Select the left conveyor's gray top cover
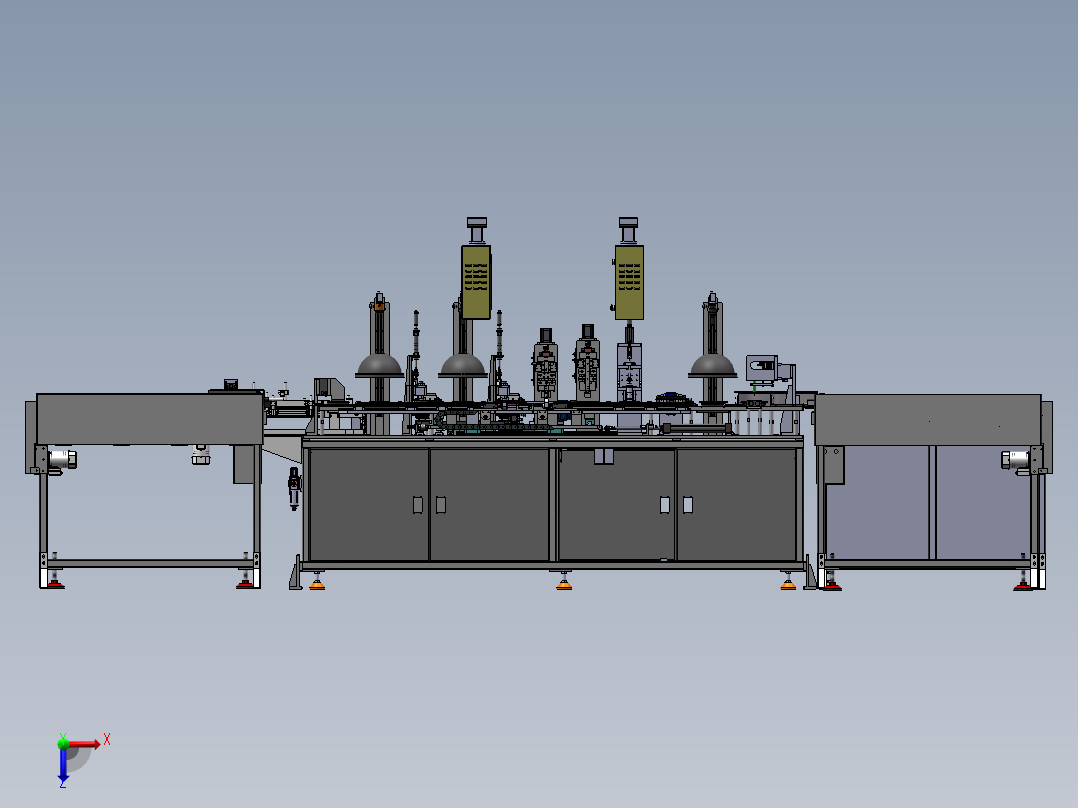 (x=149, y=419)
